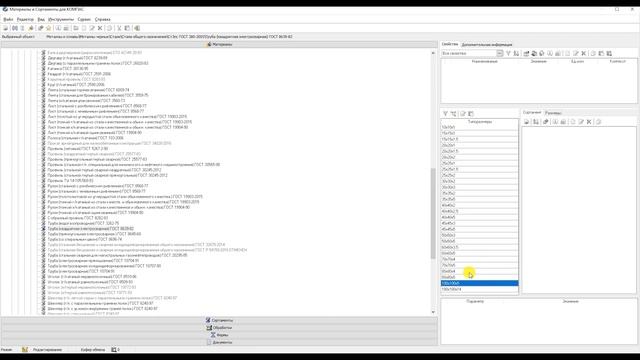The height and width of the screenshot is (360, 640).
Task: Select tree row 'Квадрат (г/катаный) ГОСТ 2591-2006'
Action: 79,74
